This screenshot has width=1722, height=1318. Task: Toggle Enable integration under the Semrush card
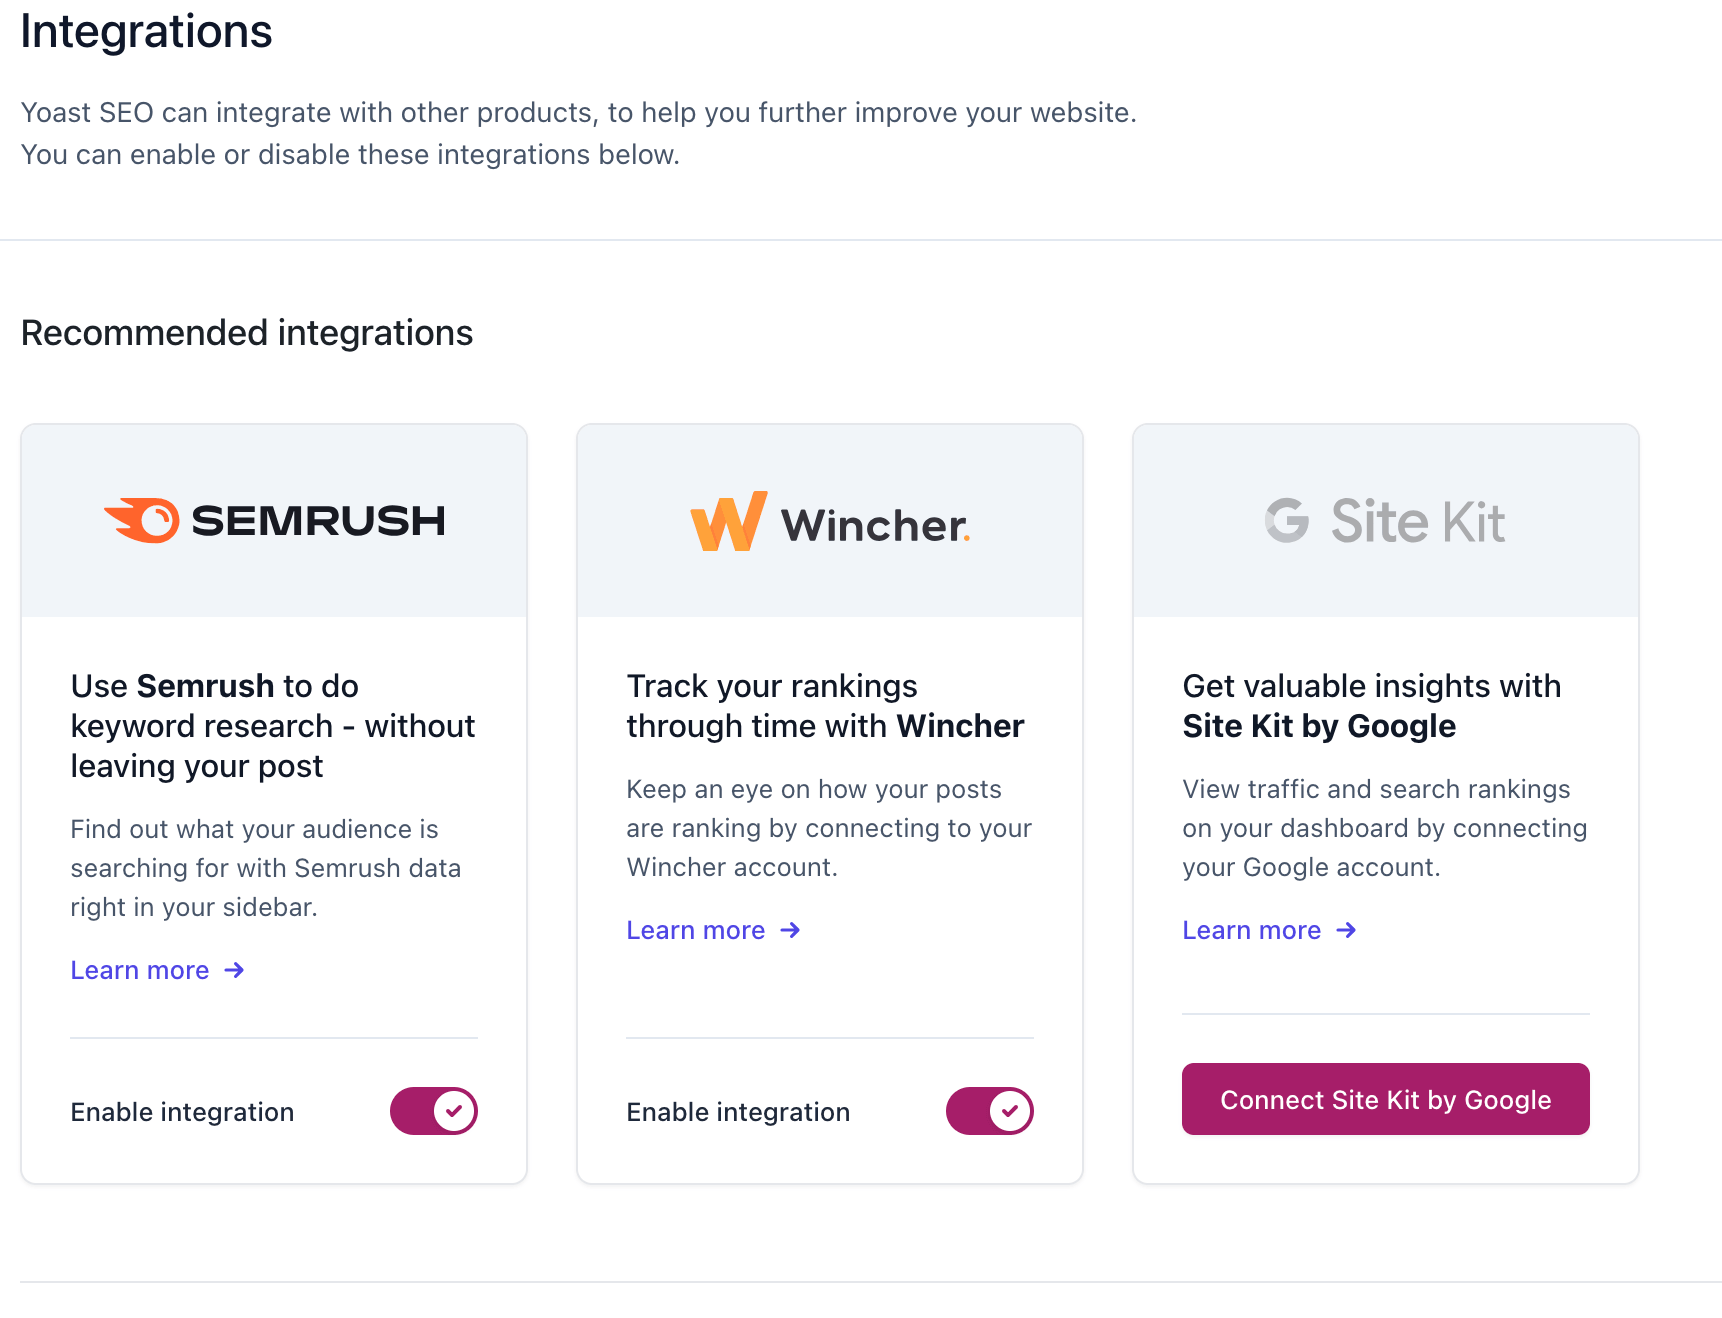[433, 1110]
